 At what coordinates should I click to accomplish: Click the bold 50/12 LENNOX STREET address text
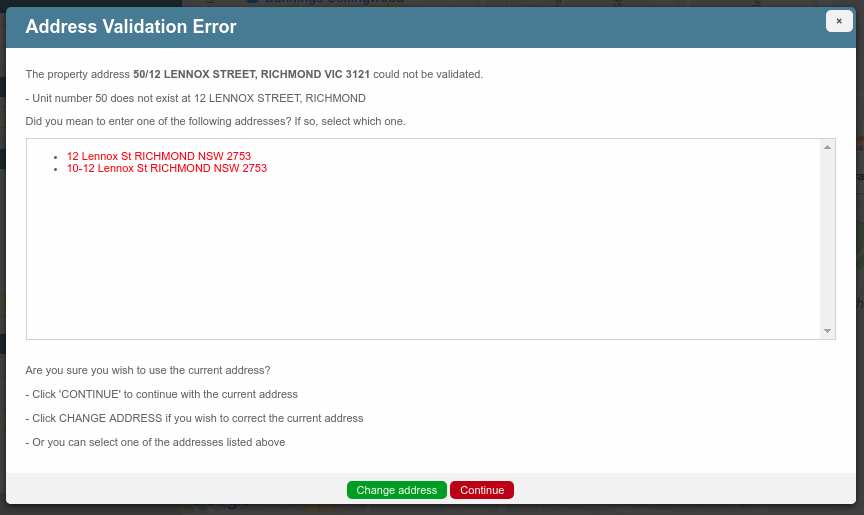pos(251,74)
